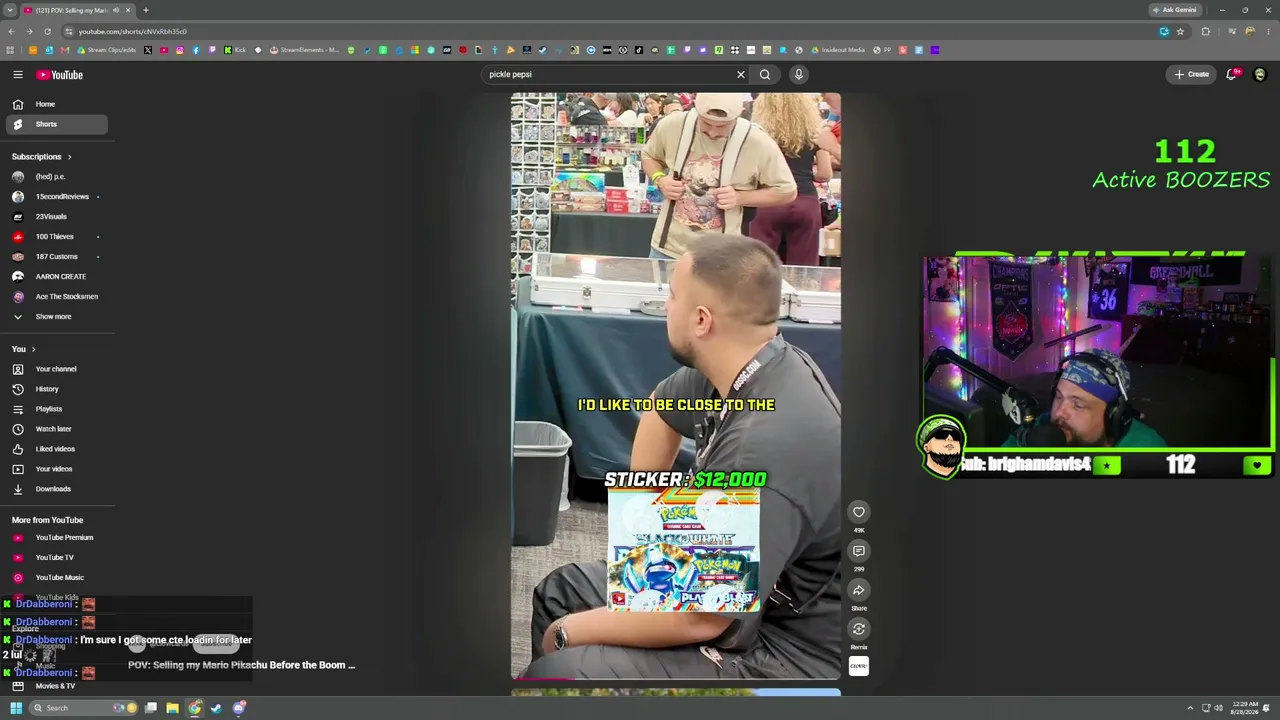Viewport: 1280px width, 720px height.
Task: Open watch History
Action: pyautogui.click(x=55, y=389)
